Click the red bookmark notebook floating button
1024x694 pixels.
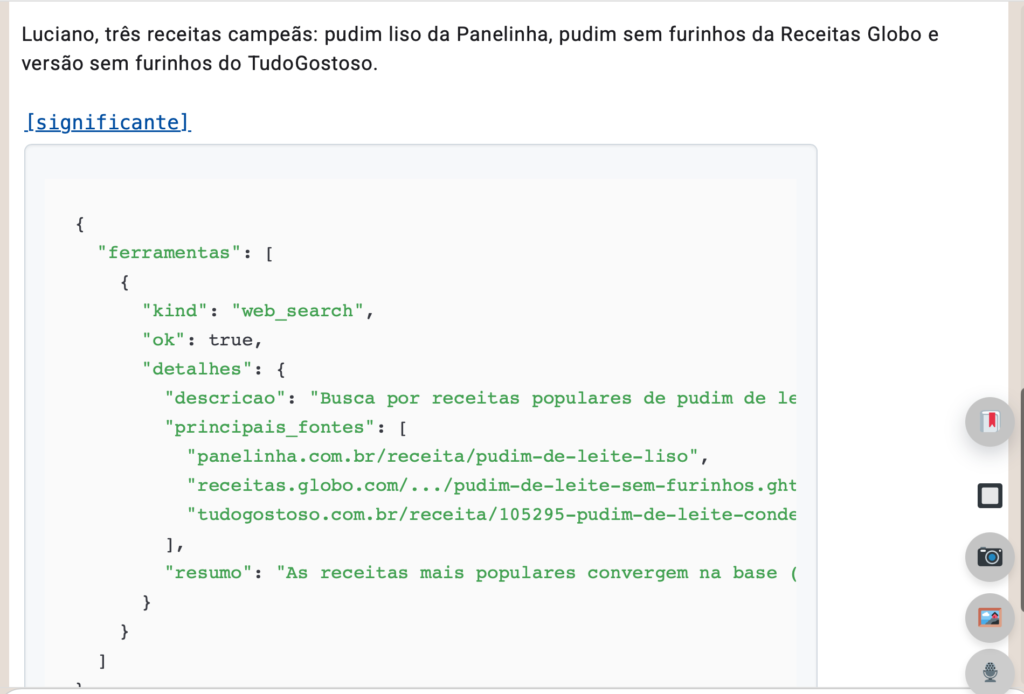point(989,421)
